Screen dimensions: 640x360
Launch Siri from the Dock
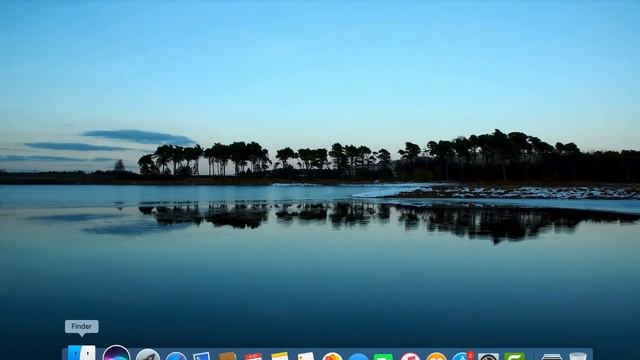116,353
